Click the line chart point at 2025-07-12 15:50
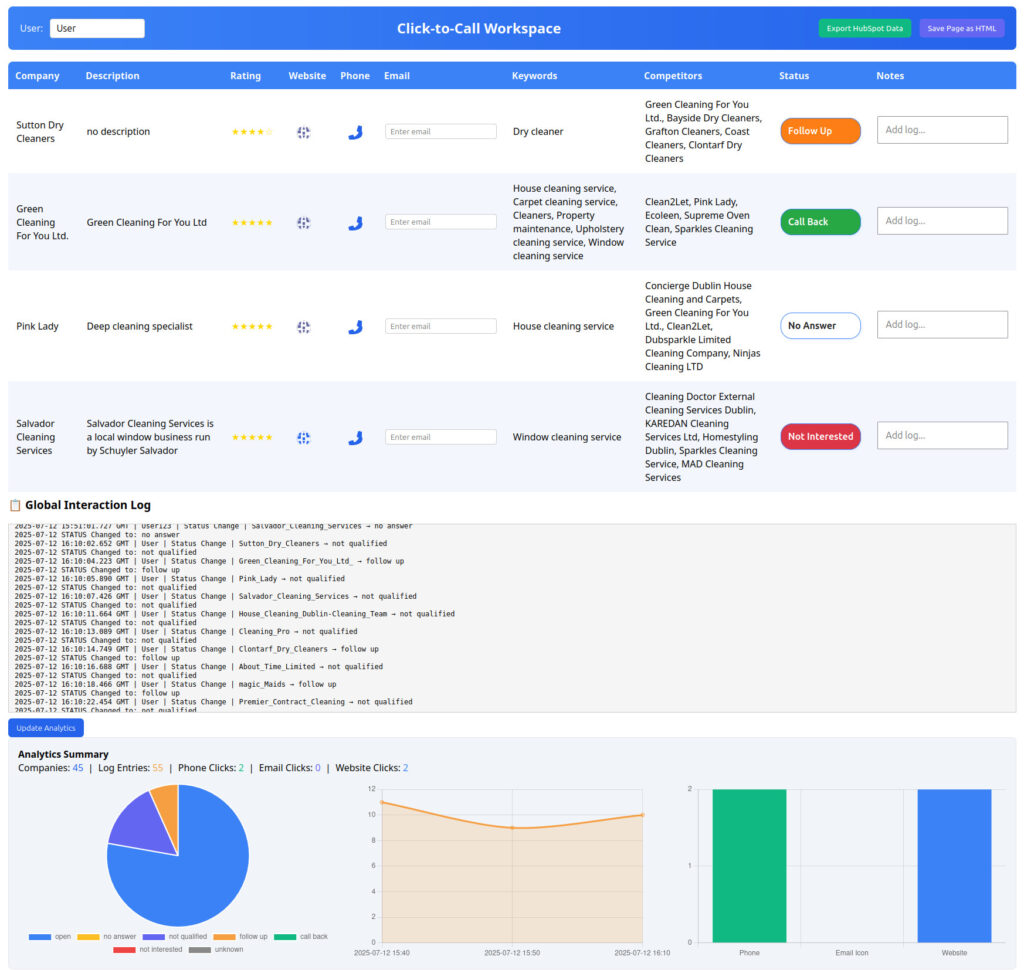 point(512,828)
